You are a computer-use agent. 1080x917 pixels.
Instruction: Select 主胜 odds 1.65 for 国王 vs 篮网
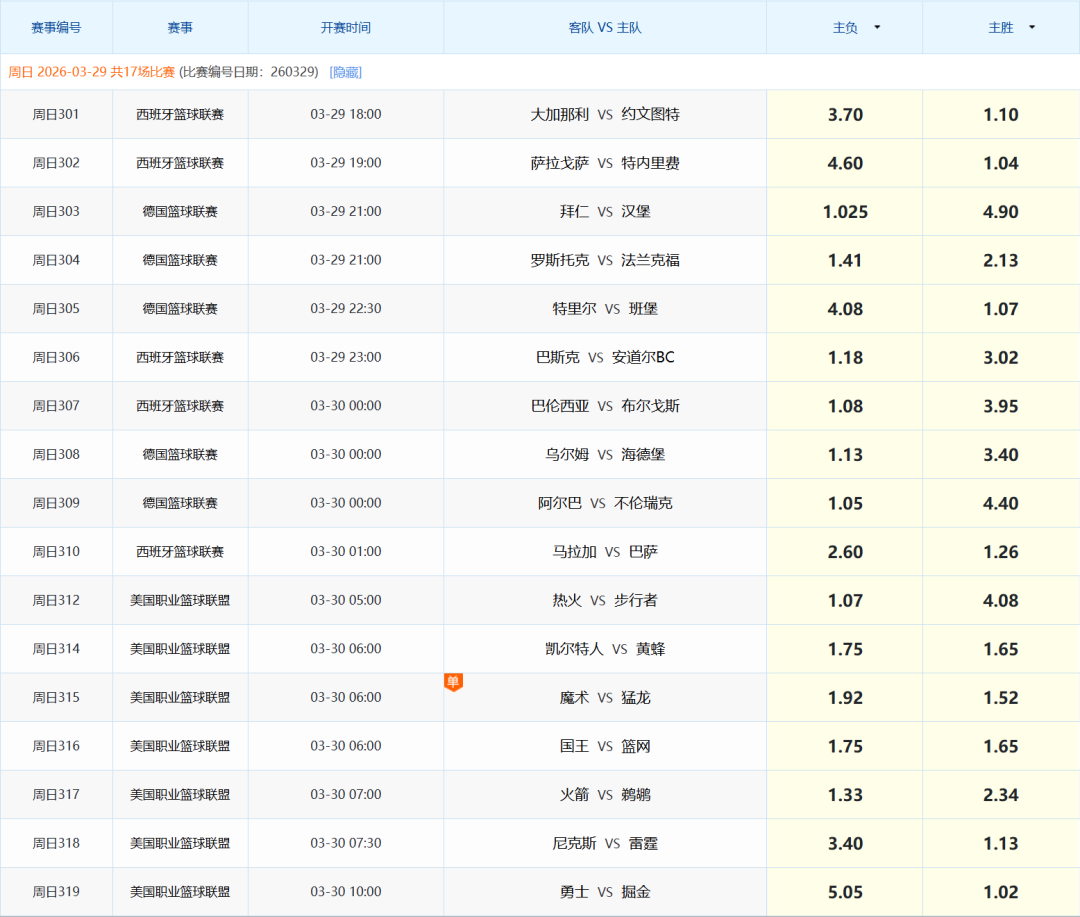click(1001, 746)
